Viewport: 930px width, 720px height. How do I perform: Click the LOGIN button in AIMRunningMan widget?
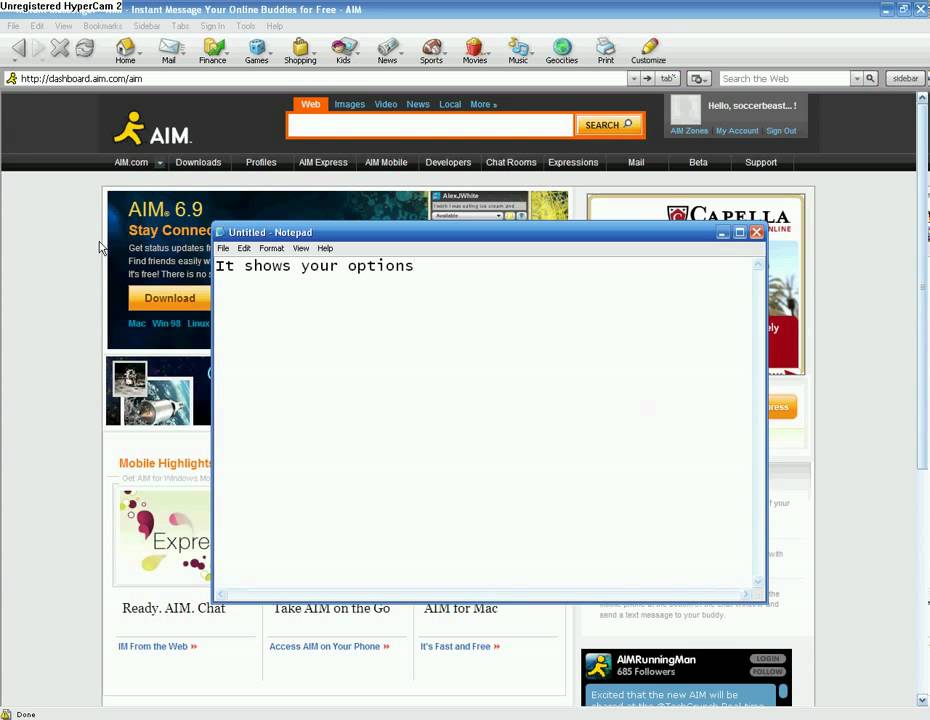767,659
